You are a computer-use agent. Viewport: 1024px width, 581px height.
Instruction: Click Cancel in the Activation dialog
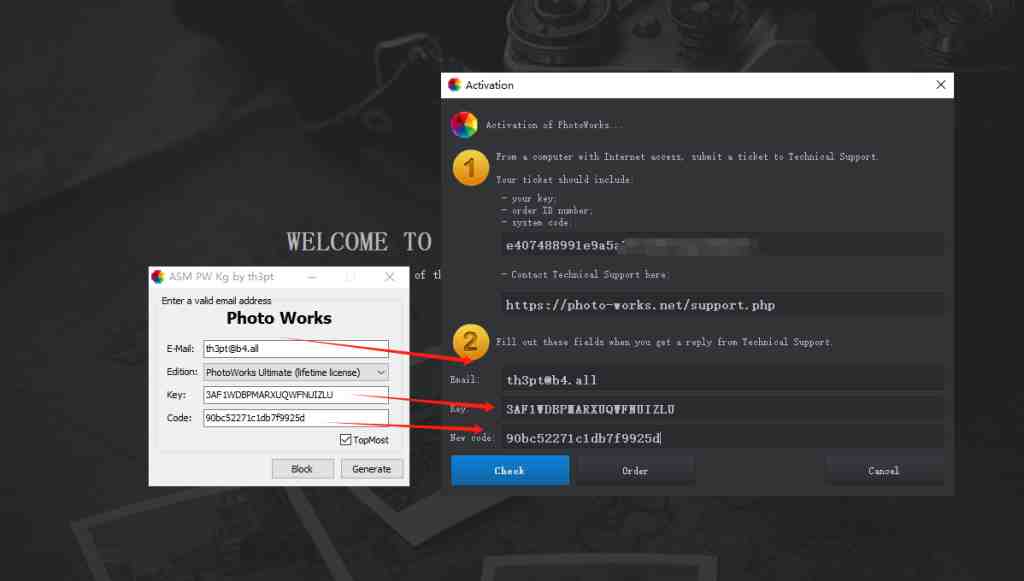pyautogui.click(x=884, y=470)
